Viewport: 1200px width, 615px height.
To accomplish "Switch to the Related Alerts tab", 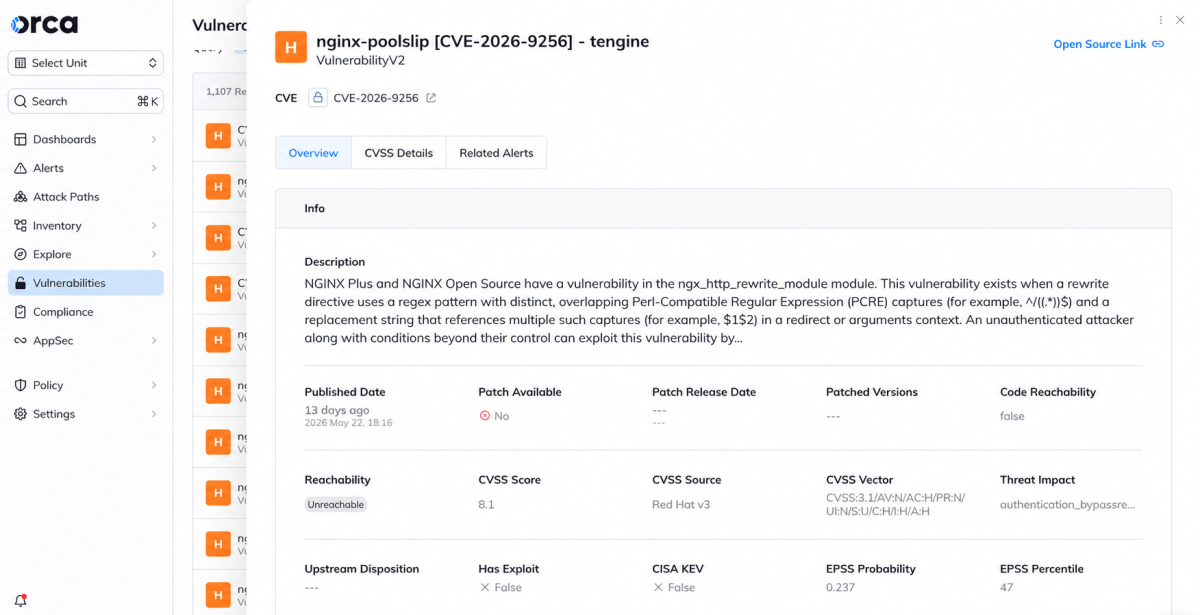I will (x=496, y=153).
